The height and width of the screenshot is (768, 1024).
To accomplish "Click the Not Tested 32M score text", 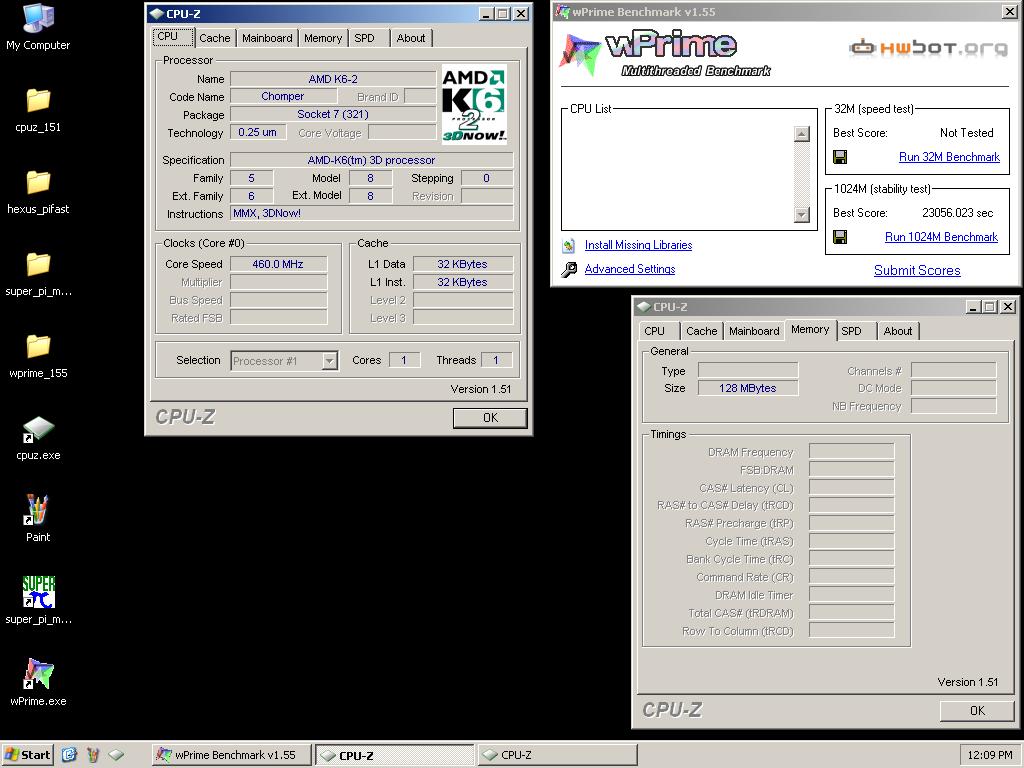I will pos(967,133).
